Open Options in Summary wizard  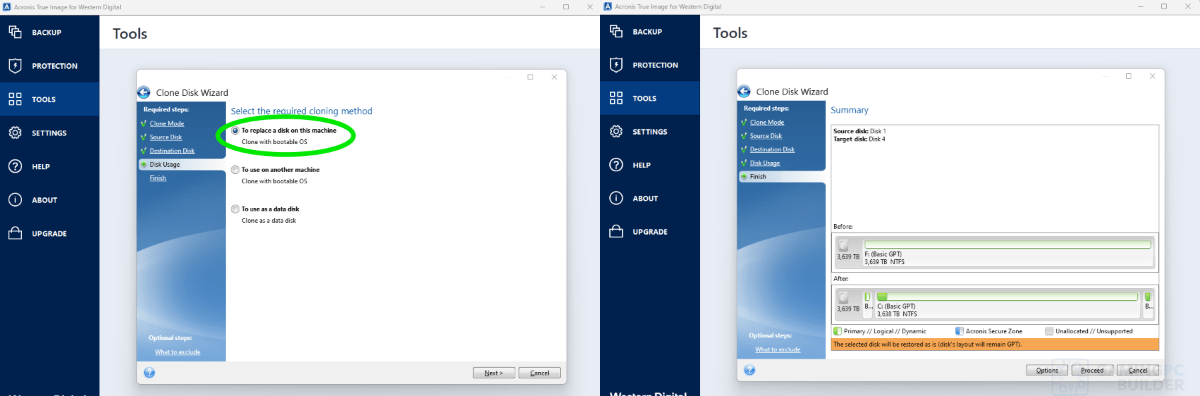1047,370
